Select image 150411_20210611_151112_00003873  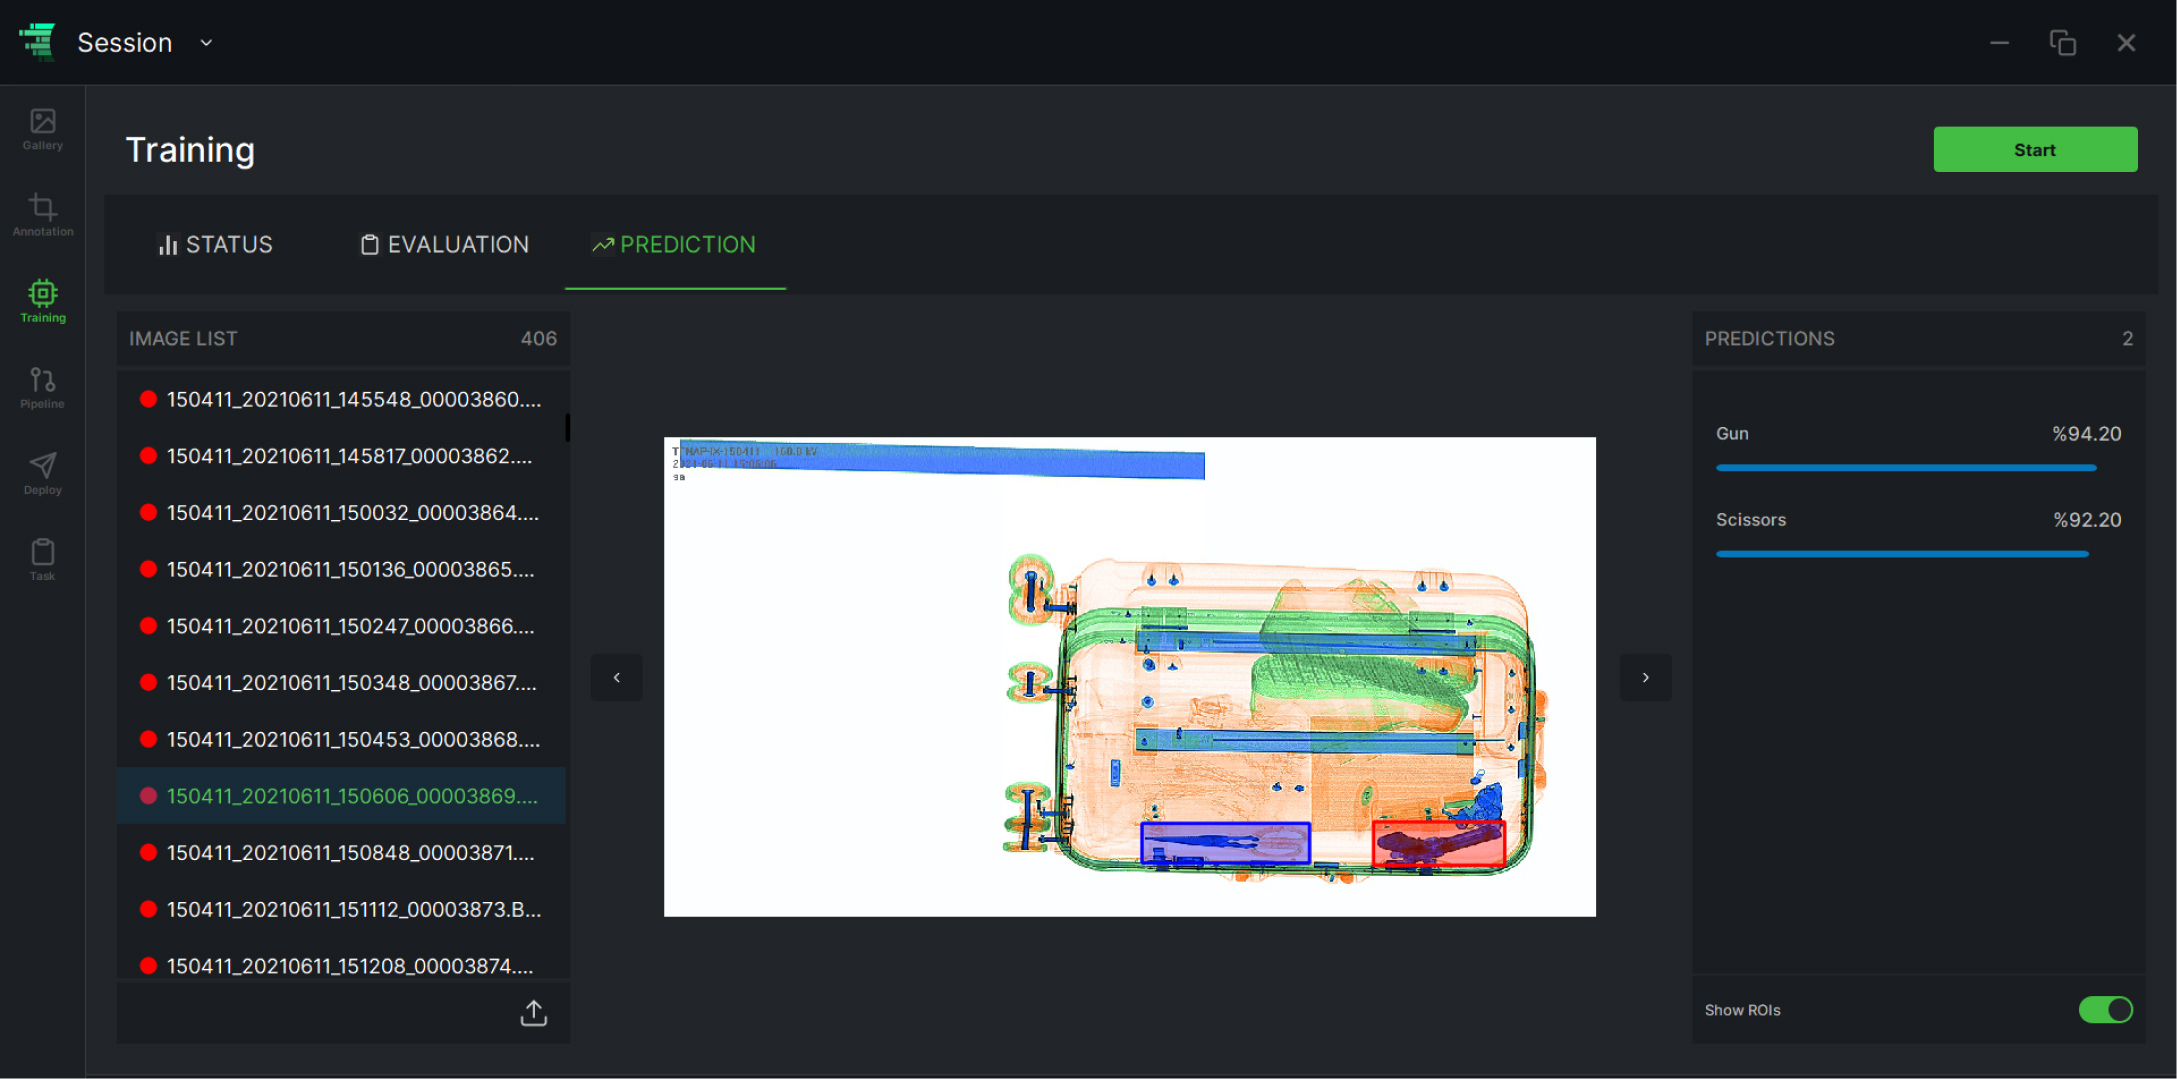pyautogui.click(x=342, y=910)
